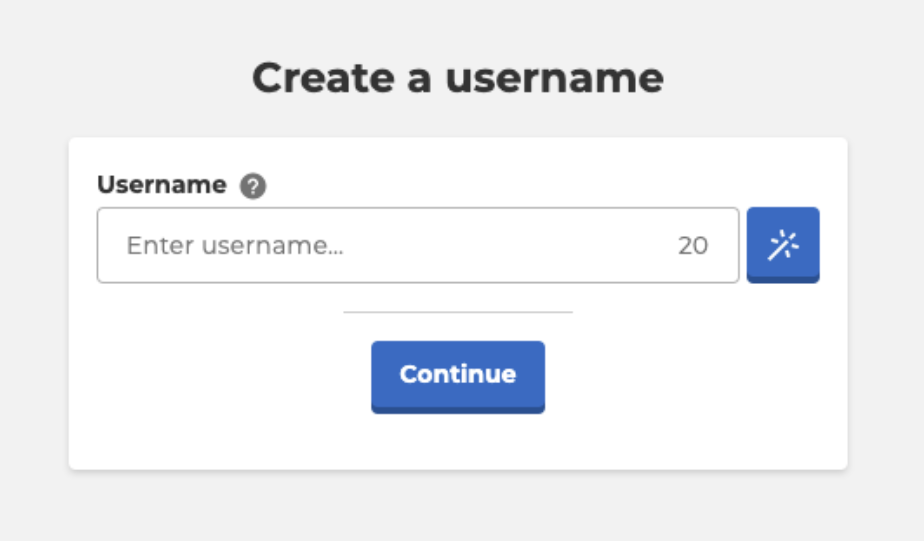This screenshot has height=542, width=924.
Task: Click the 20 character counter
Action: (x=693, y=246)
